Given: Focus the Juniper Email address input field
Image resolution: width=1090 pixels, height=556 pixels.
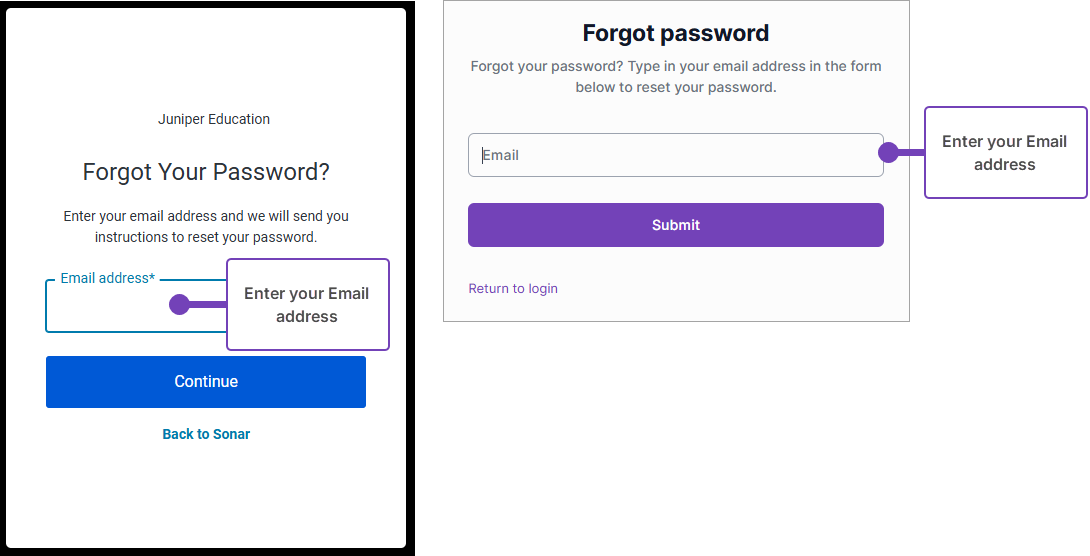Looking at the screenshot, I should click(x=110, y=308).
